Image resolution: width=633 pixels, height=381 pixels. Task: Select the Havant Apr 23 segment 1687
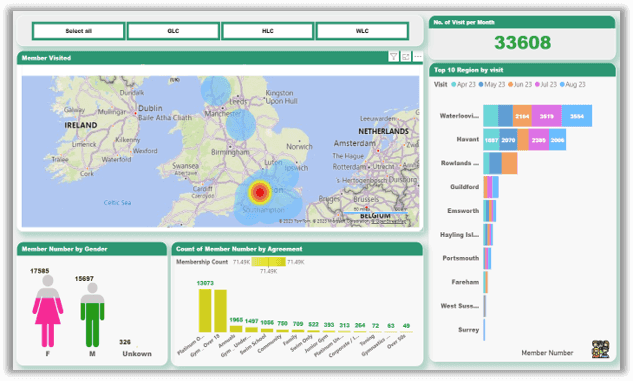click(491, 140)
